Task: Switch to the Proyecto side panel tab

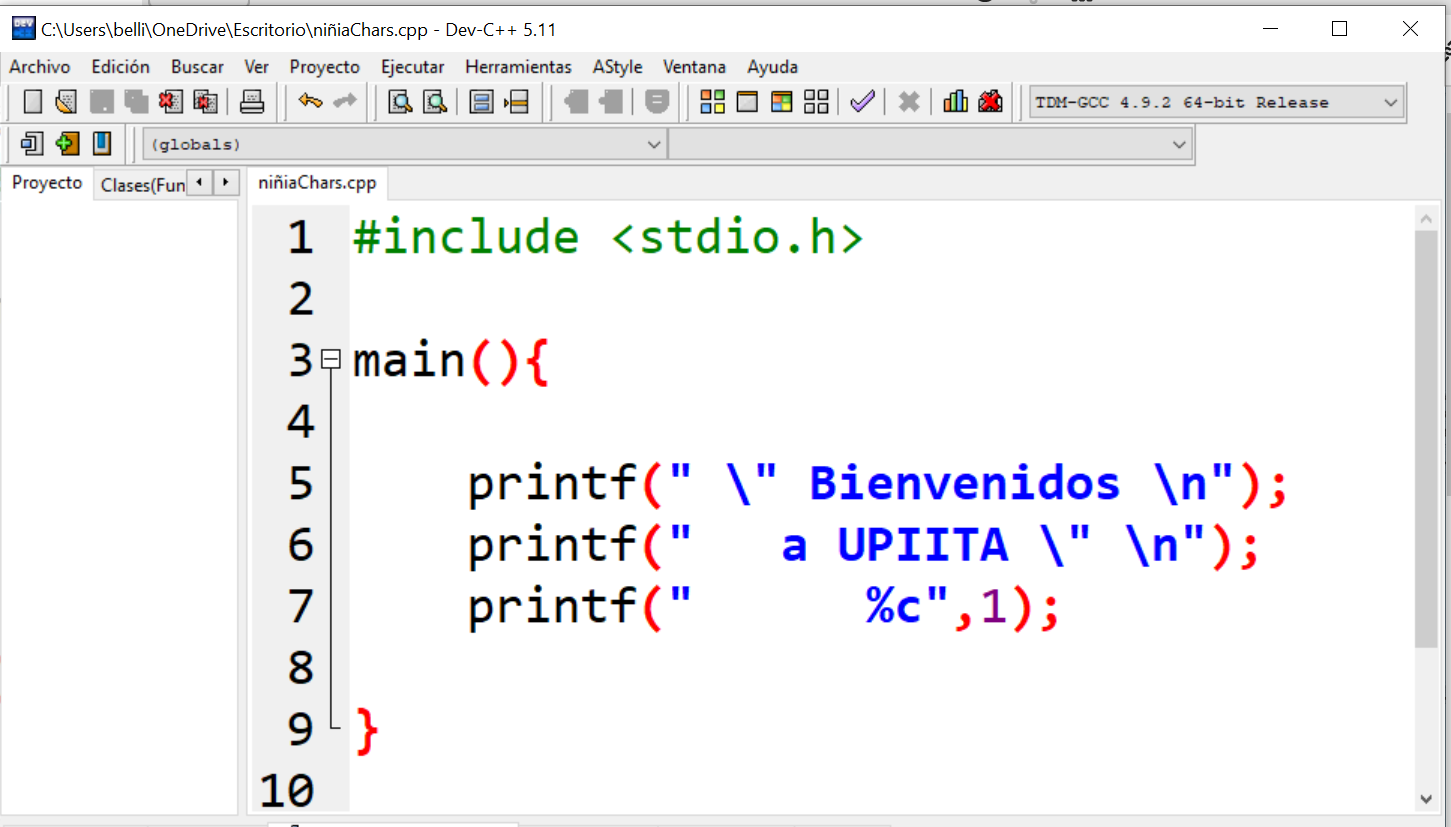Action: point(47,183)
